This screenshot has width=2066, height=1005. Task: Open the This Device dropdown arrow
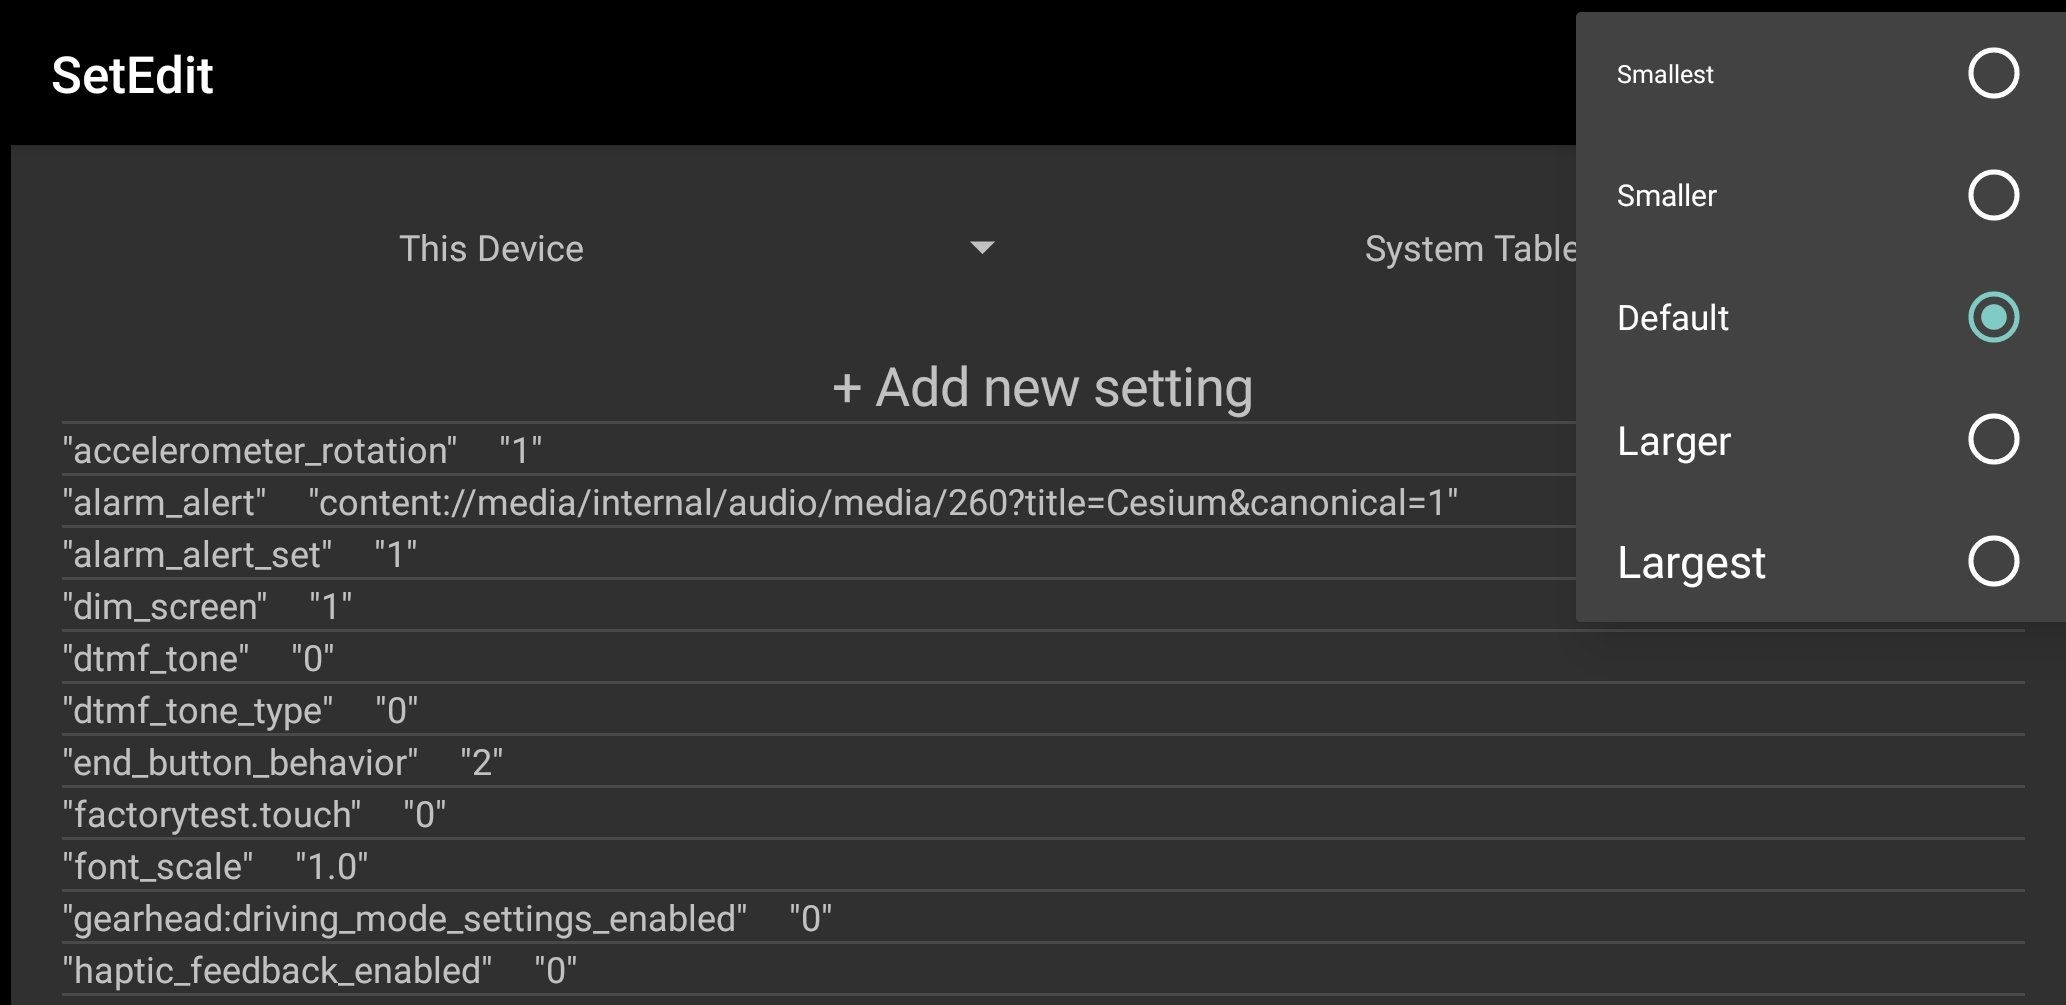(982, 248)
